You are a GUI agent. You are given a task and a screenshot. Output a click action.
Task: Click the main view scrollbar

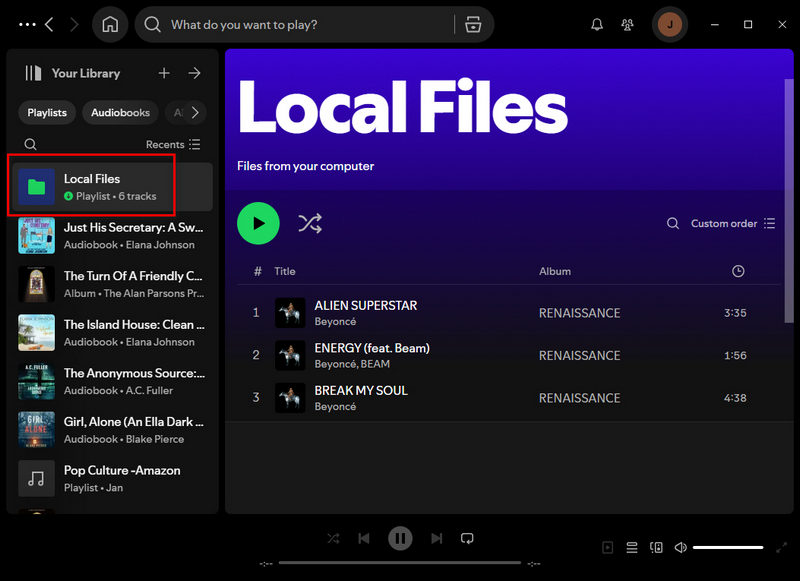click(x=789, y=201)
